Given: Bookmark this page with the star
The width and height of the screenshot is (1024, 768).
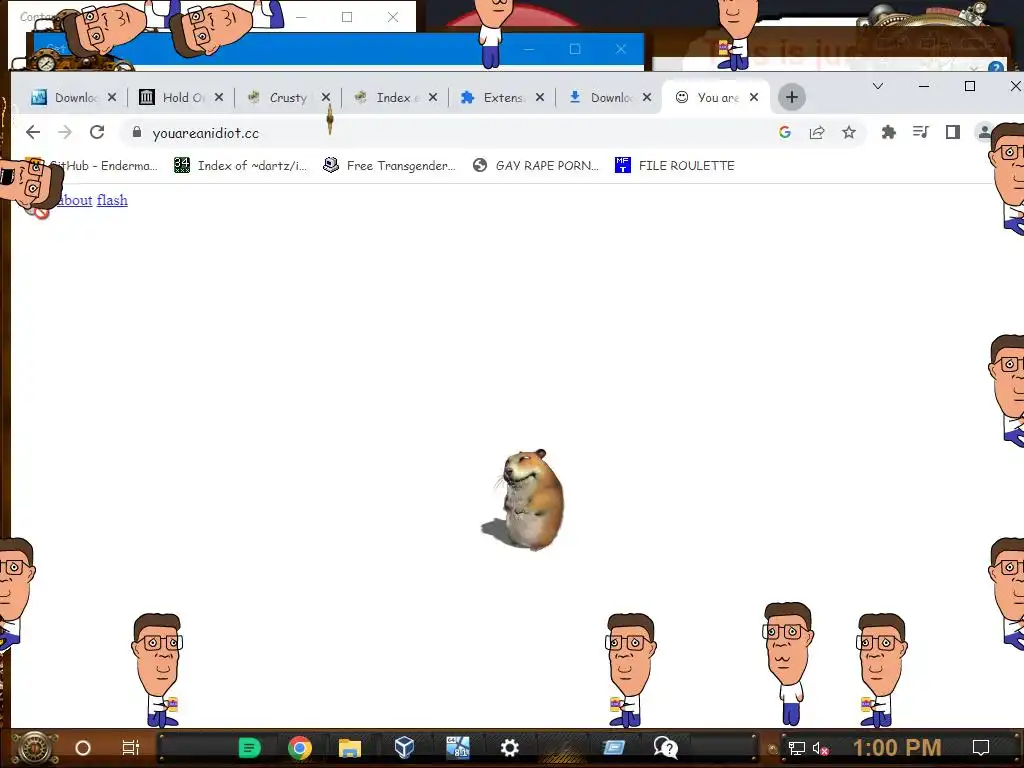Looking at the screenshot, I should 849,133.
